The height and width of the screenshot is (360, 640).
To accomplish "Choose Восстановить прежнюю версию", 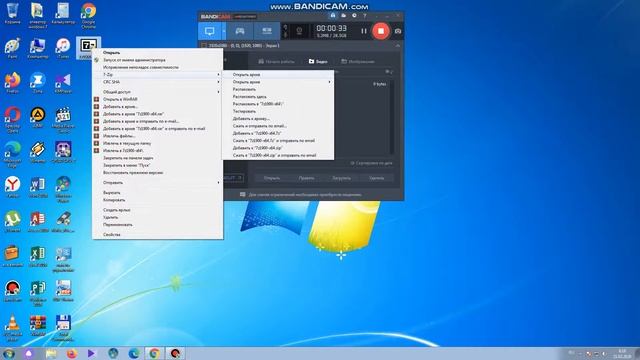I will click(x=158, y=173).
